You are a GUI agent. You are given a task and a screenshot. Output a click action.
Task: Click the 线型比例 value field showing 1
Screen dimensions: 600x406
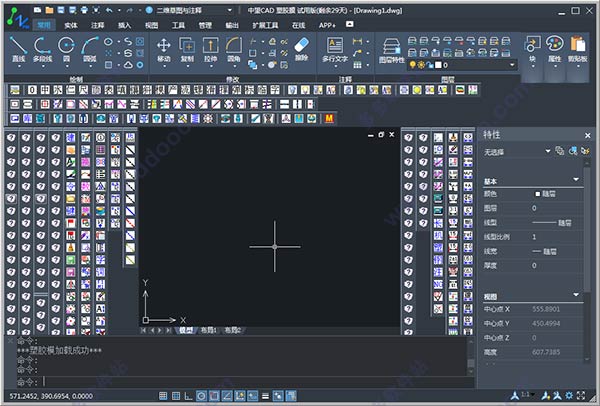pos(557,237)
